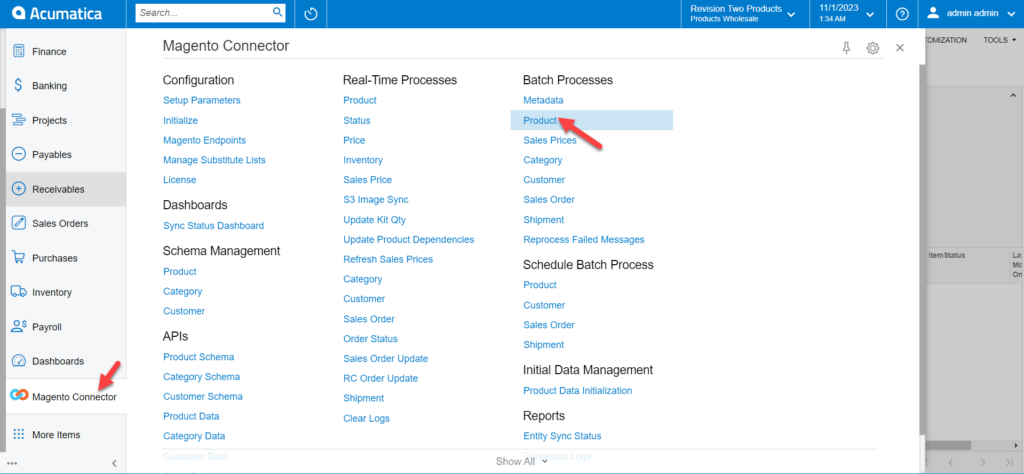
Task: Open Sales Prices batch process
Action: (x=550, y=140)
